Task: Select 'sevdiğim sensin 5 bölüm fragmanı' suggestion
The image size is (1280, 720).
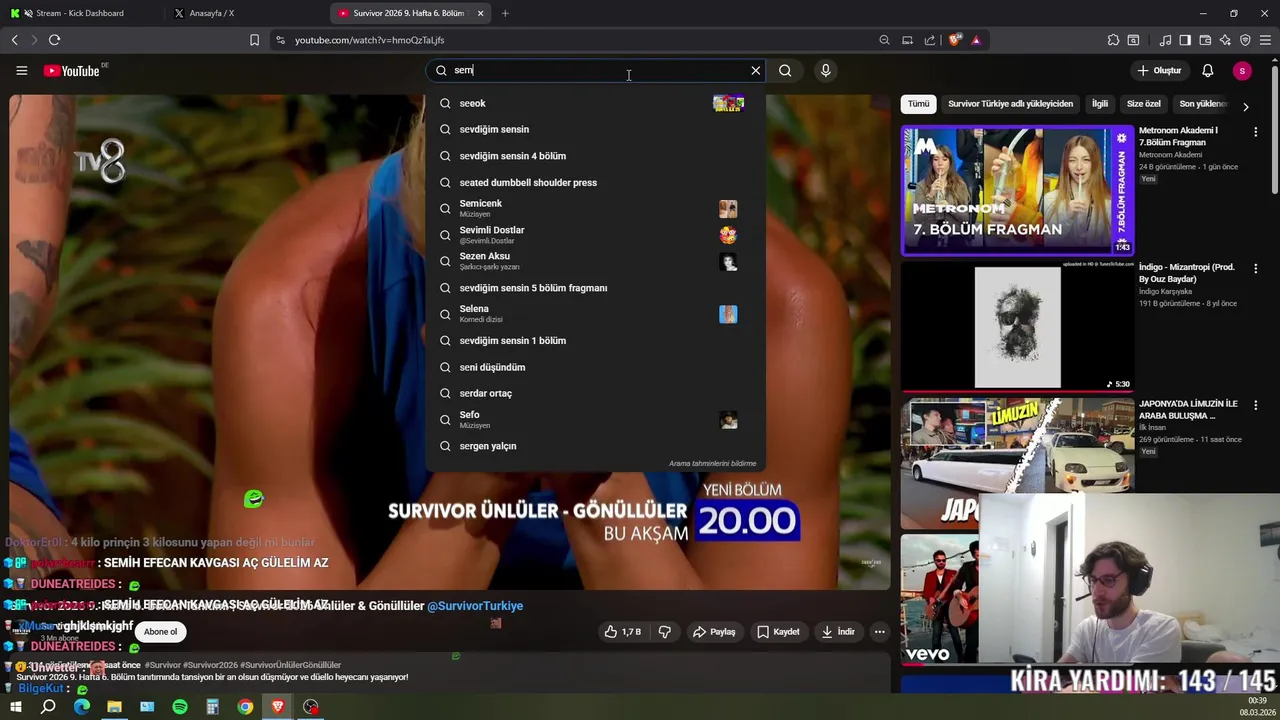Action: click(x=595, y=288)
